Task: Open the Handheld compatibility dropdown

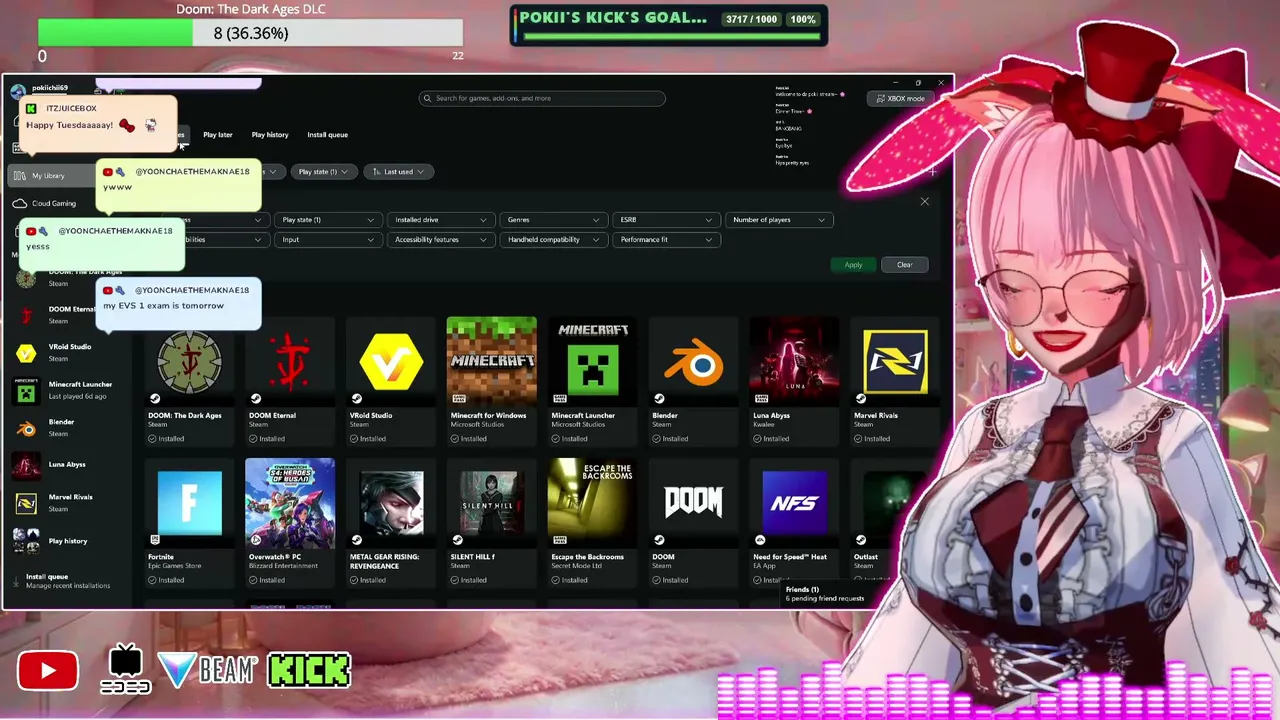Action: point(553,240)
